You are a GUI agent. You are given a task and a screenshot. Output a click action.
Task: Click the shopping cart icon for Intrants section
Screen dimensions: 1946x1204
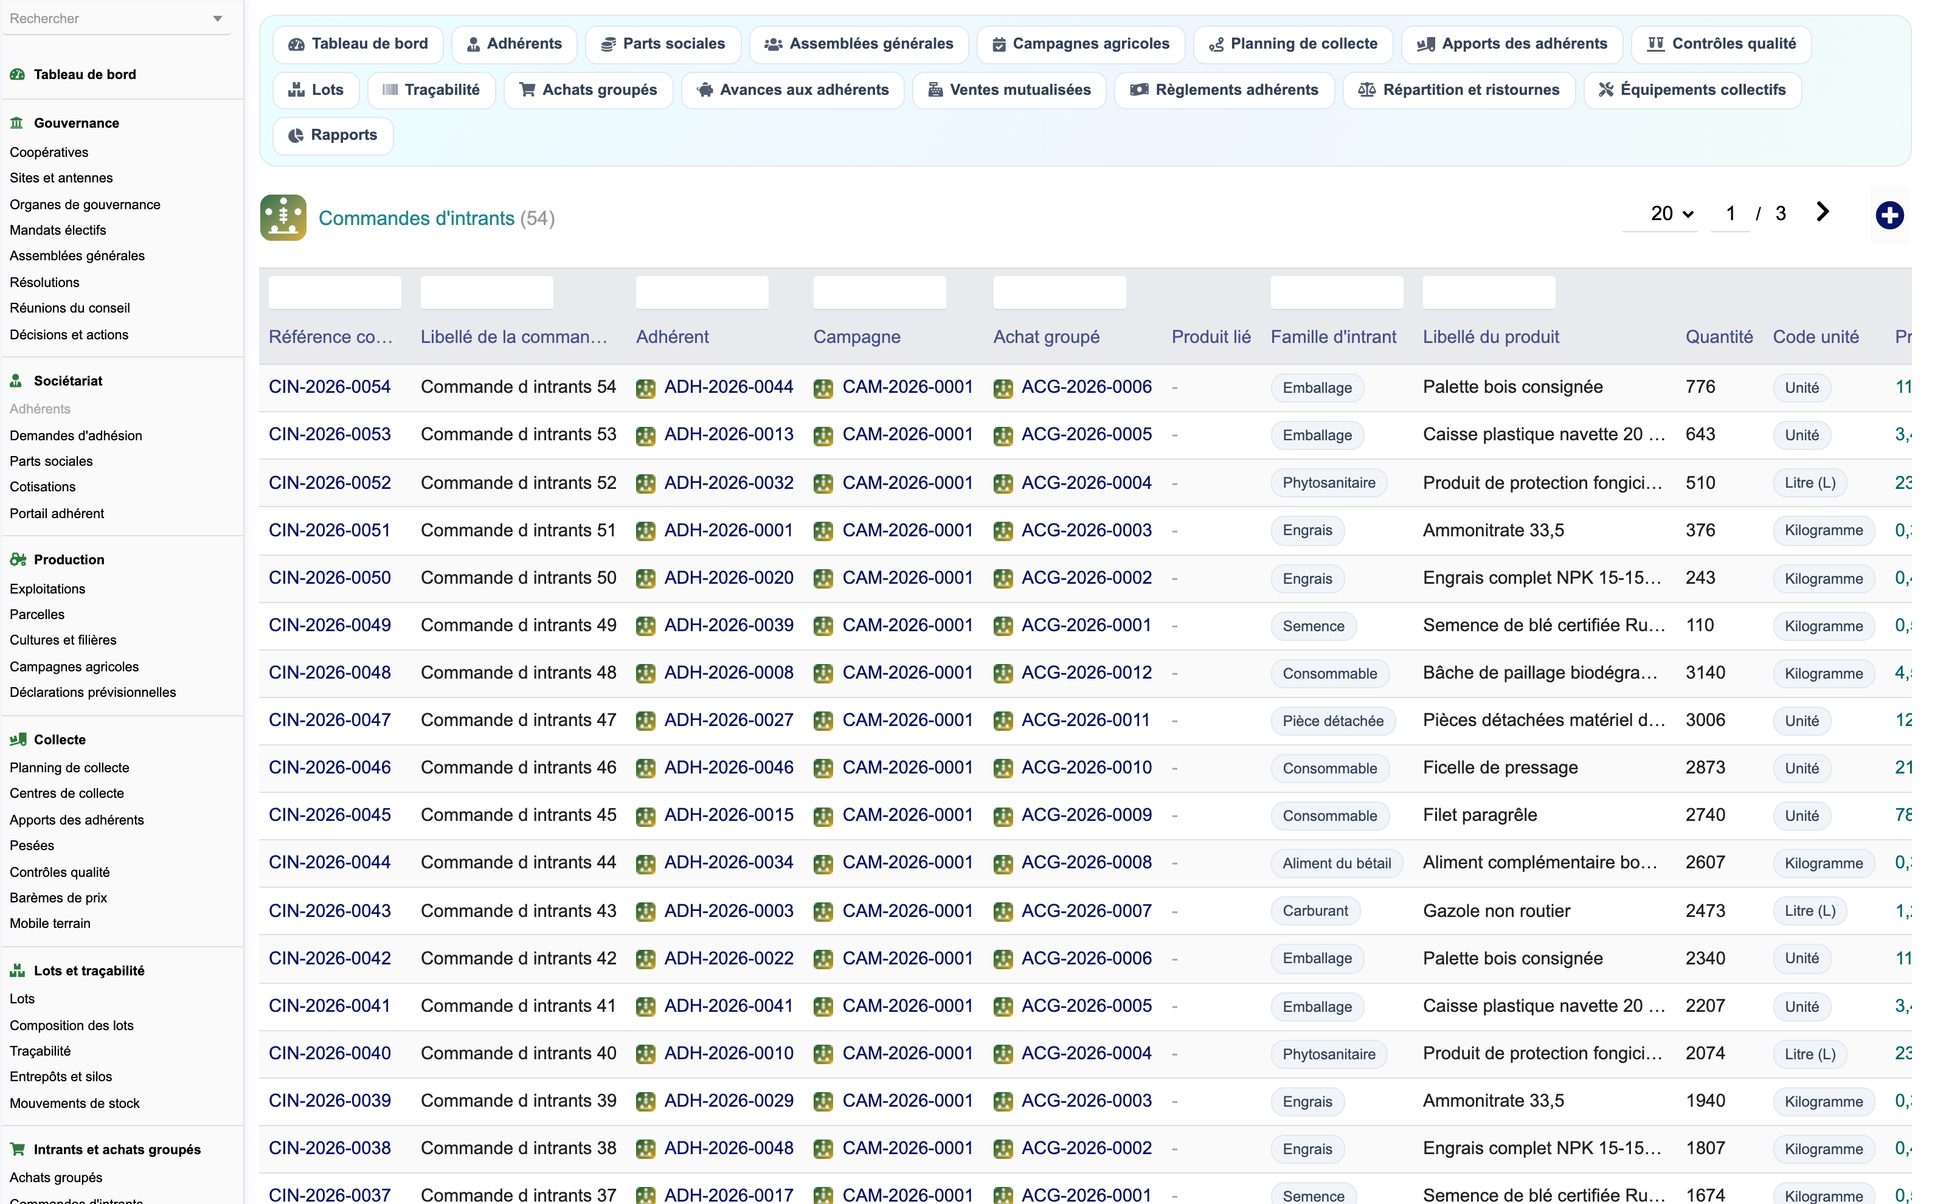(17, 1150)
